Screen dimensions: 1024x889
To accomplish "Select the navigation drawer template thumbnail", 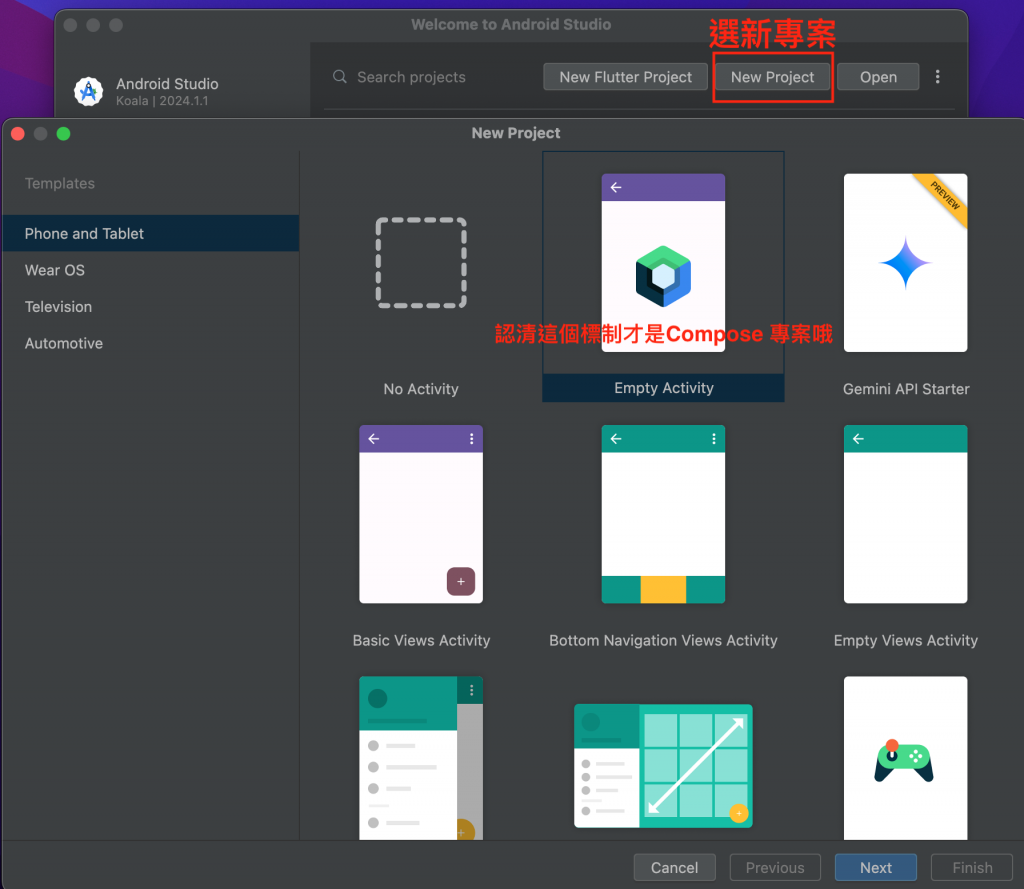I will click(x=421, y=758).
